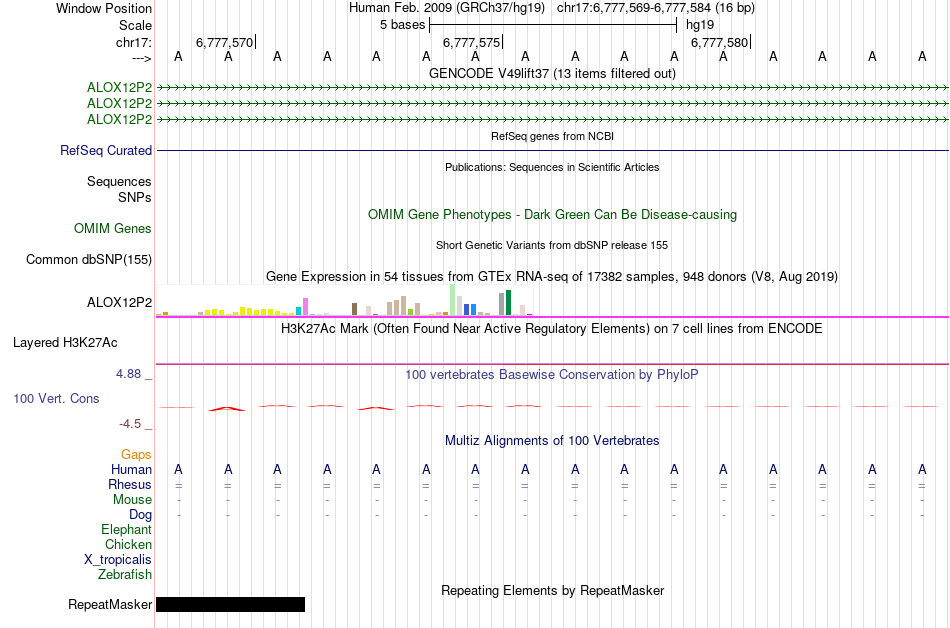Select the Mouse species label
Viewport: 950px width, 628px height.
coord(132,500)
